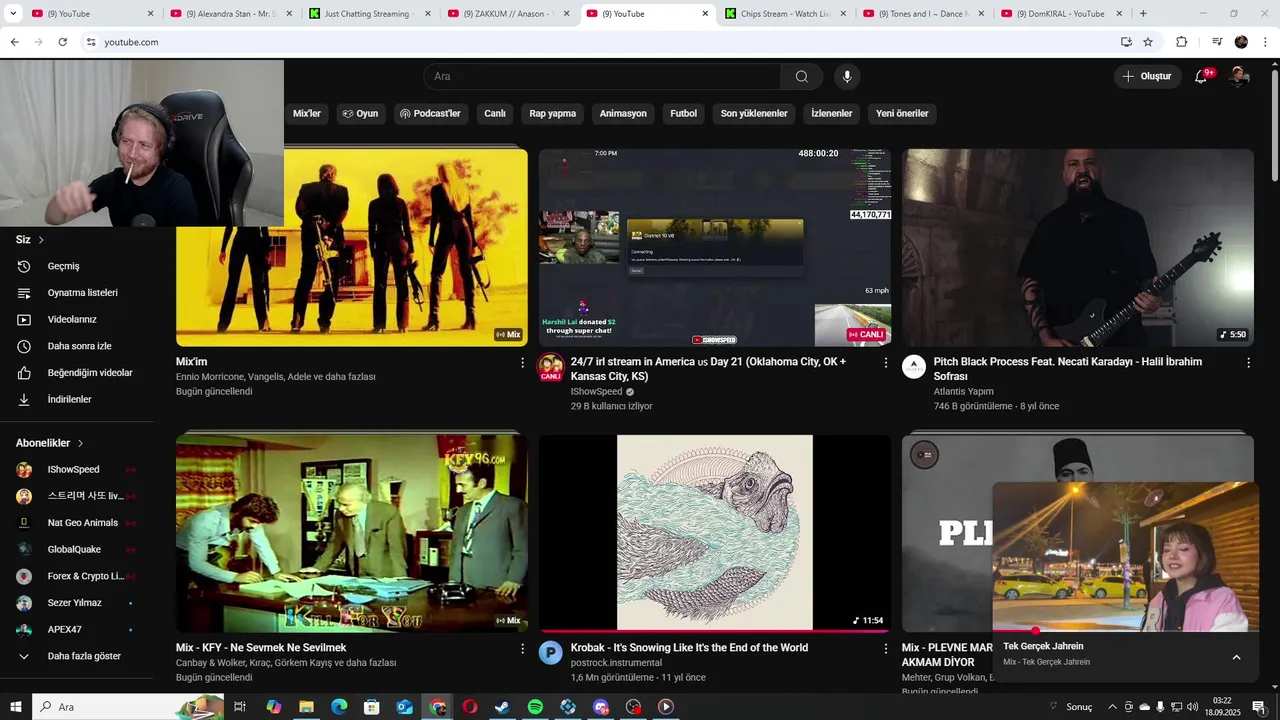Show hidden system tray icons
Image resolution: width=1280 pixels, height=720 pixels.
(1112, 707)
